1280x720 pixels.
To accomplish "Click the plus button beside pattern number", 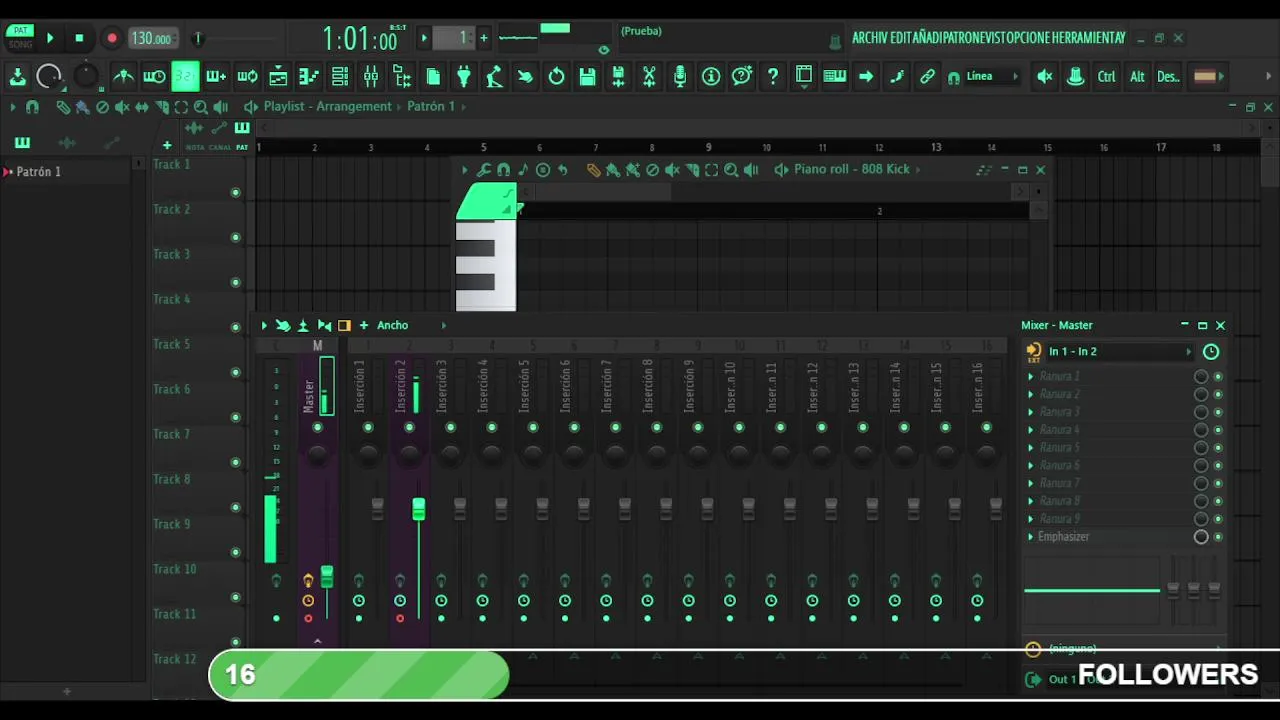I will coord(484,38).
